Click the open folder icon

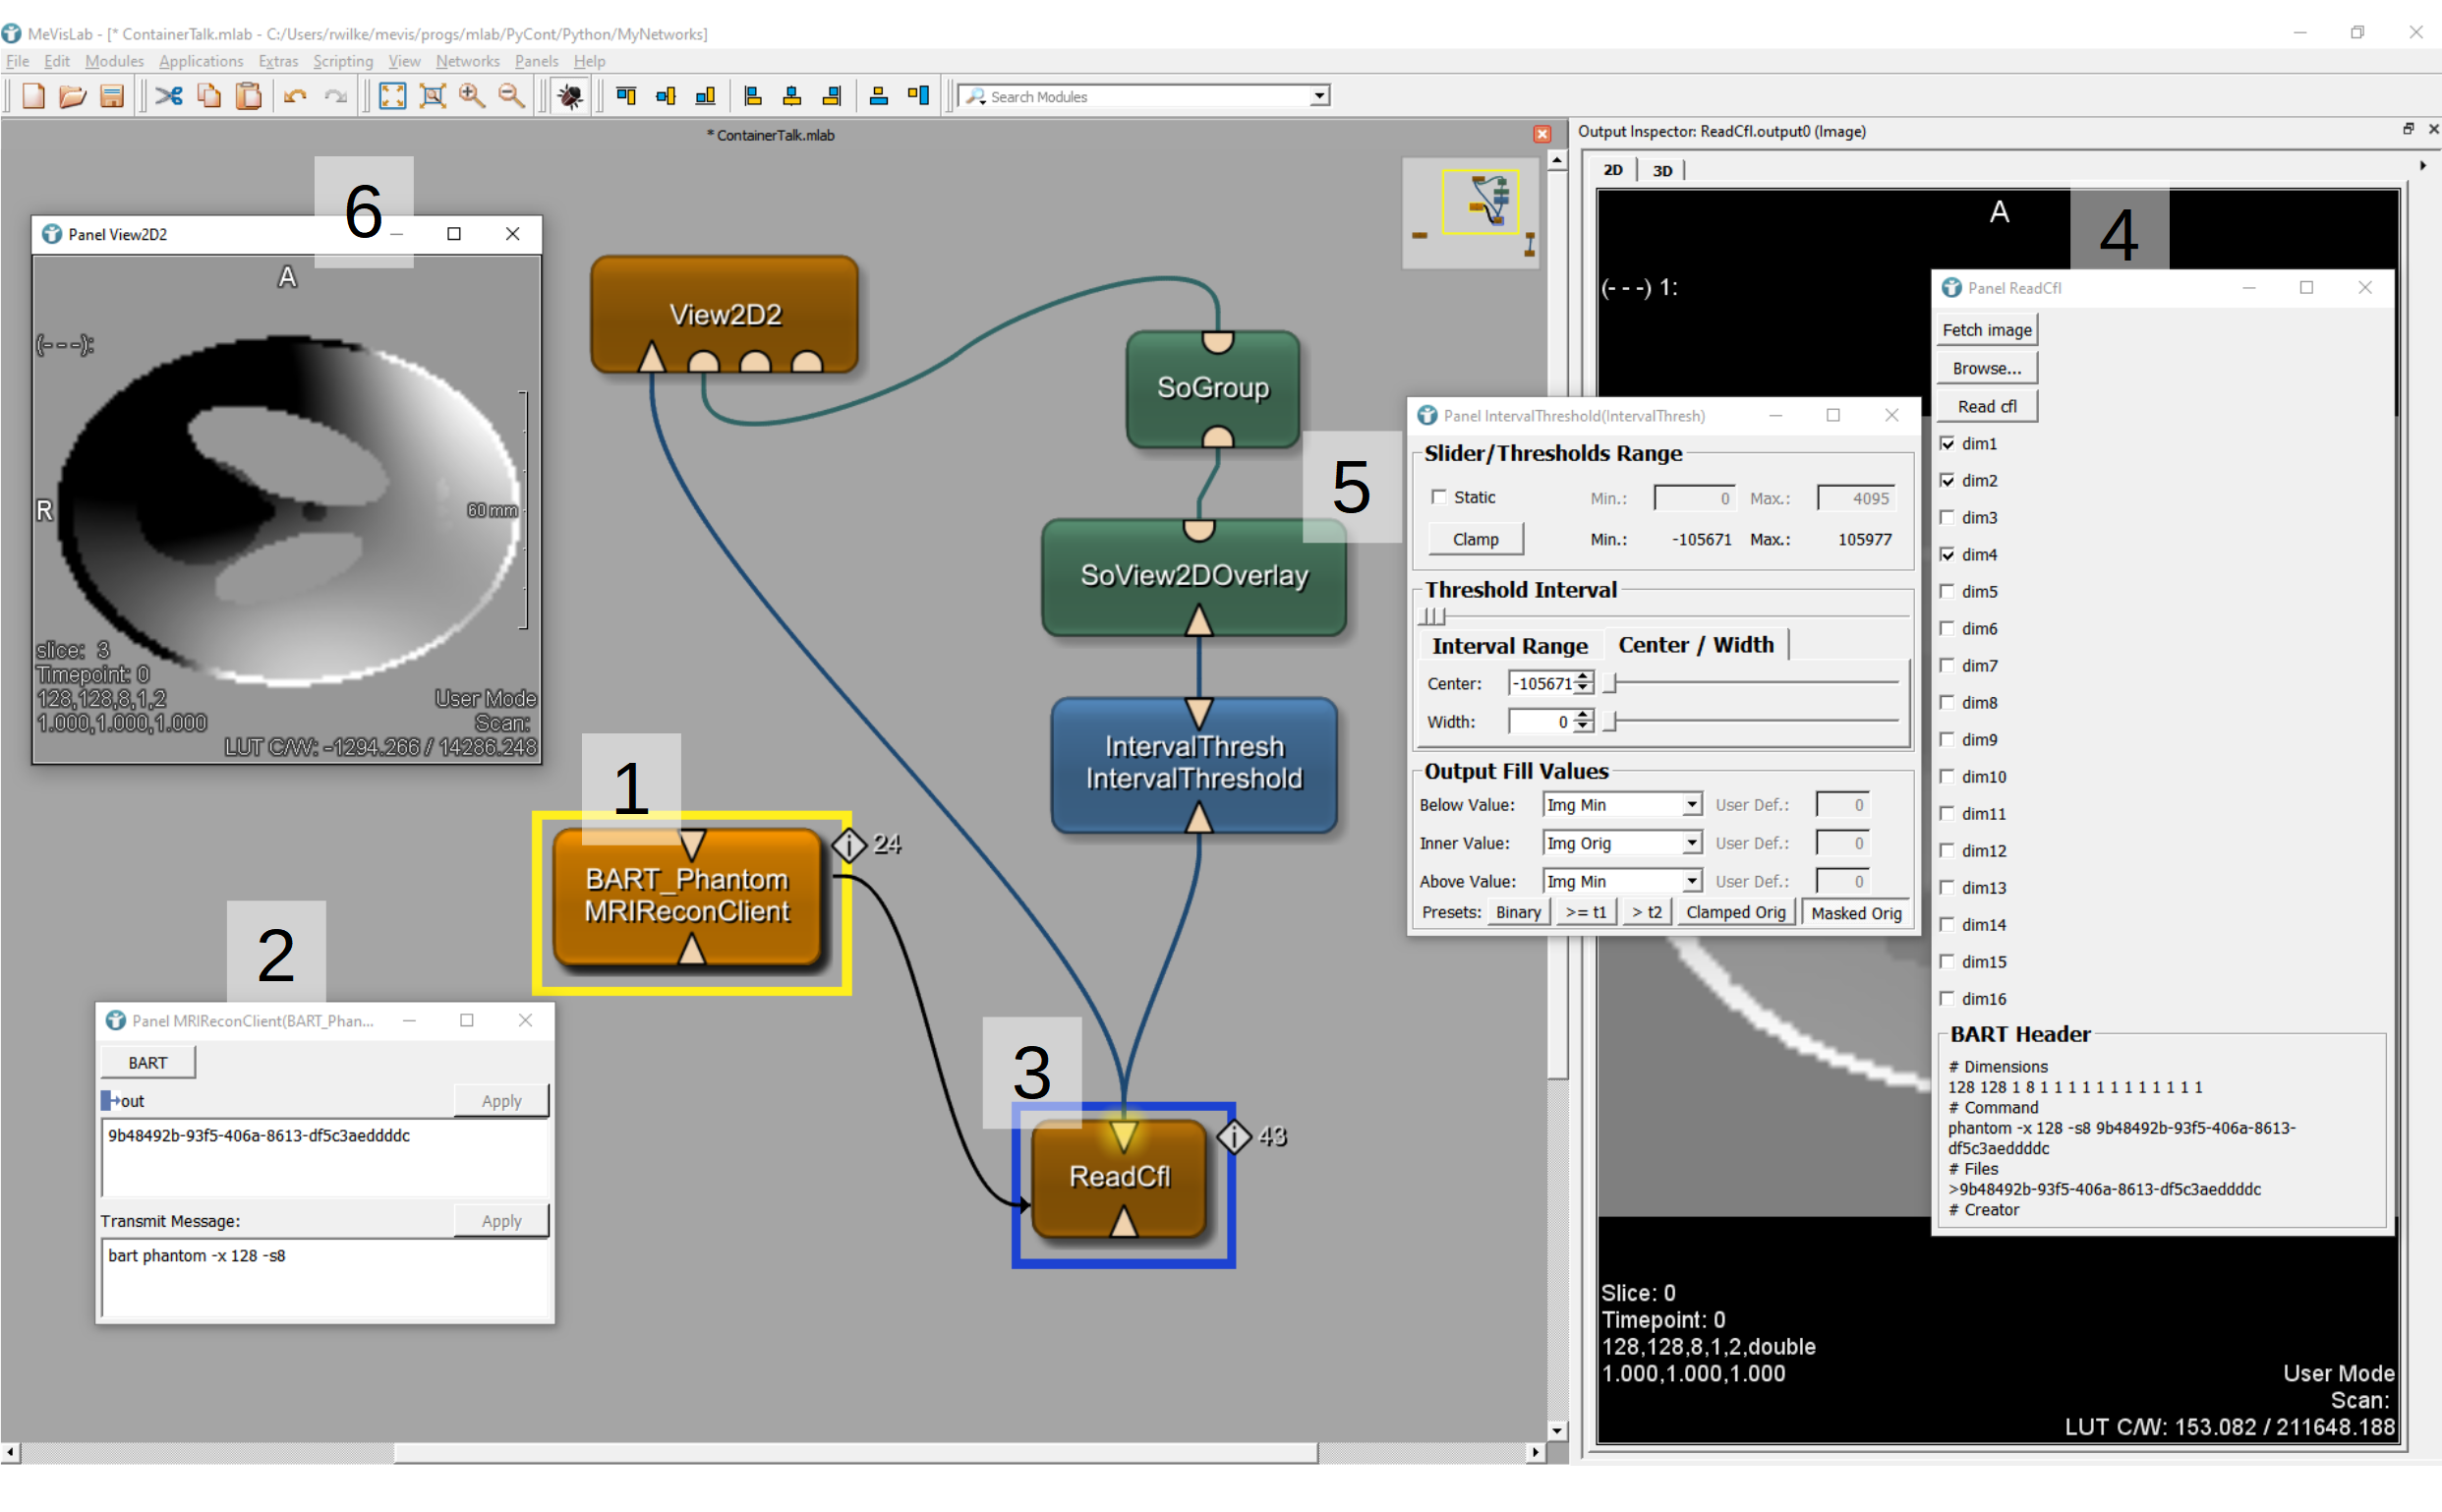tap(72, 96)
